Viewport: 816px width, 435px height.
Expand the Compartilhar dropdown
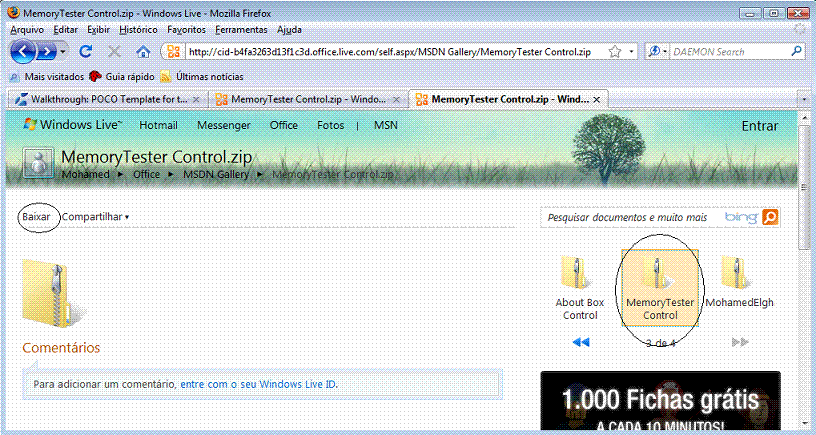click(95, 216)
